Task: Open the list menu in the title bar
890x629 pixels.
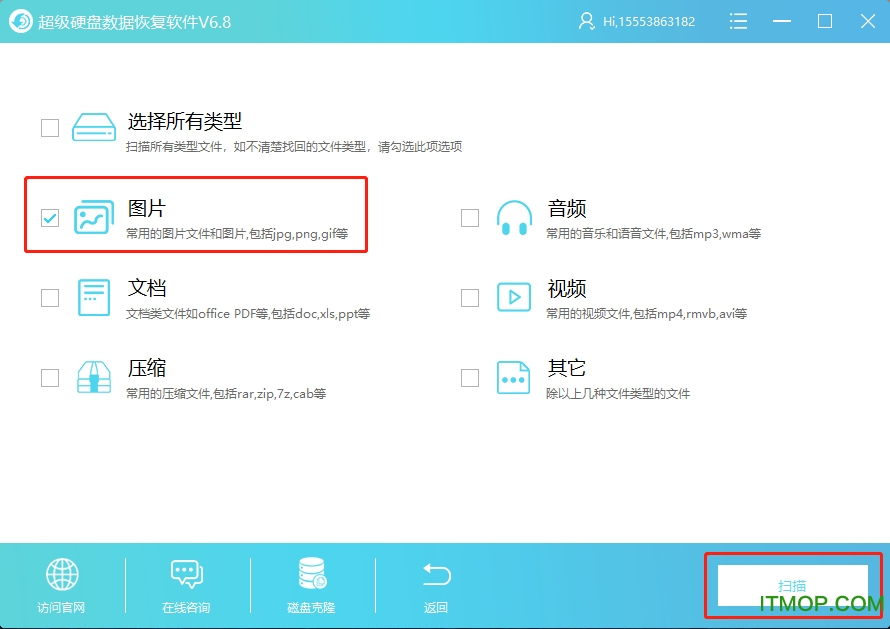Action: pyautogui.click(x=738, y=20)
